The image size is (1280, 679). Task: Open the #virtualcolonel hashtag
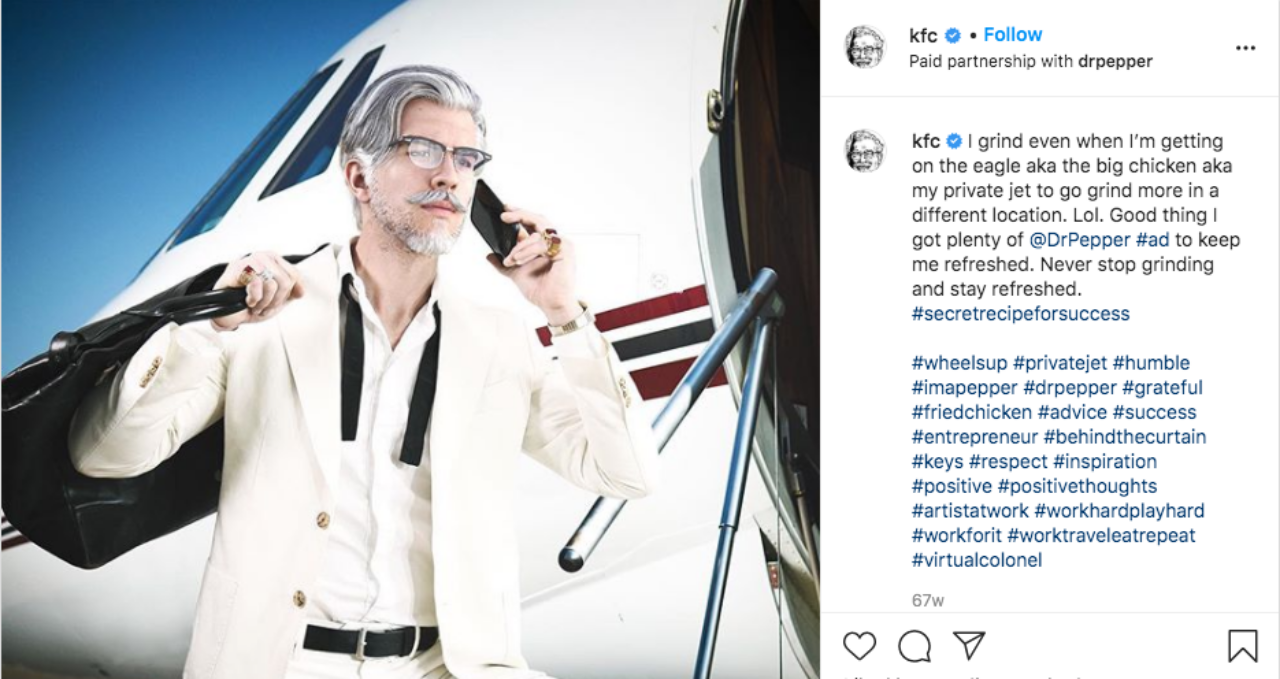pyautogui.click(x=976, y=560)
